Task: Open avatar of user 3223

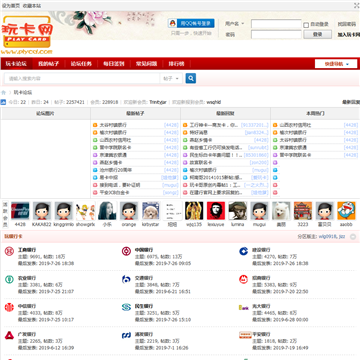Action: [303, 211]
